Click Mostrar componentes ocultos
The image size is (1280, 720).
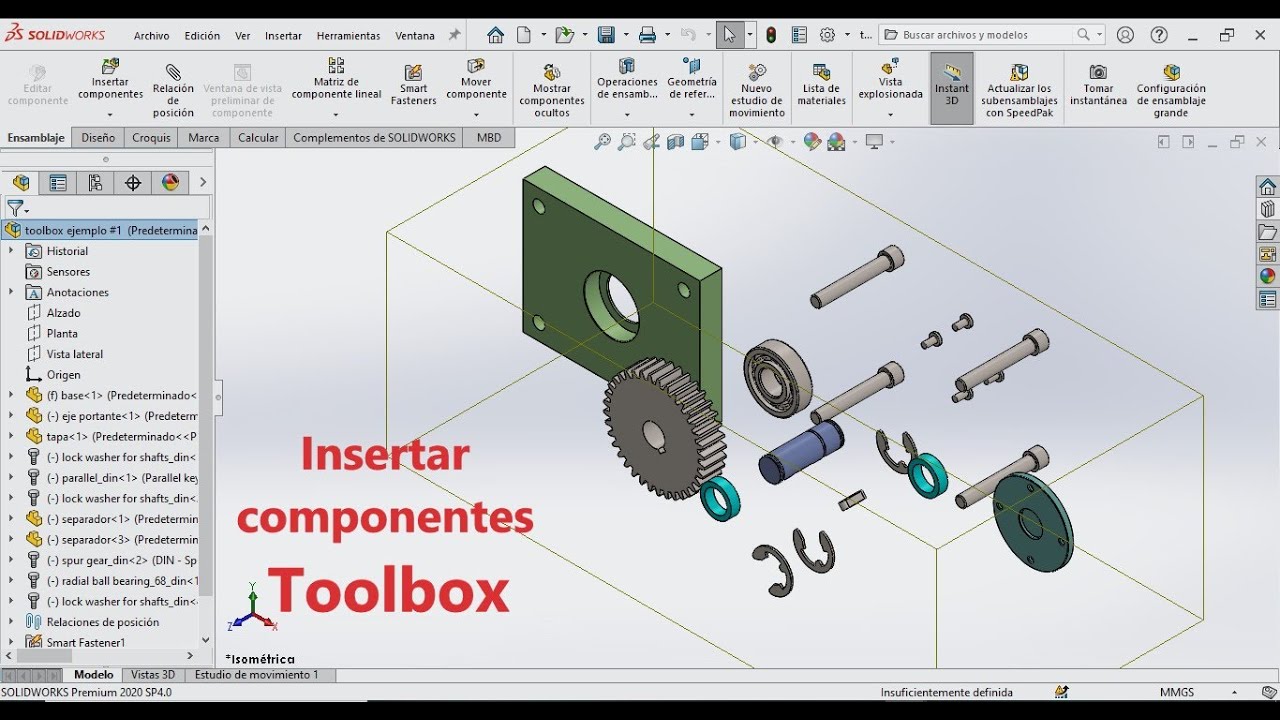(552, 91)
